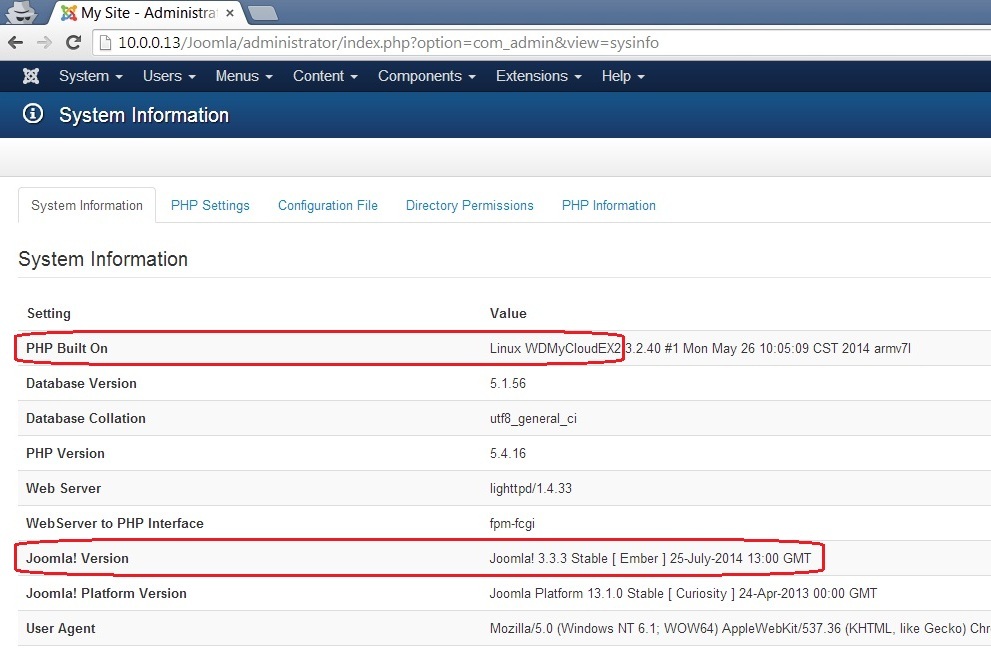Click the "Value" column header

(x=508, y=313)
